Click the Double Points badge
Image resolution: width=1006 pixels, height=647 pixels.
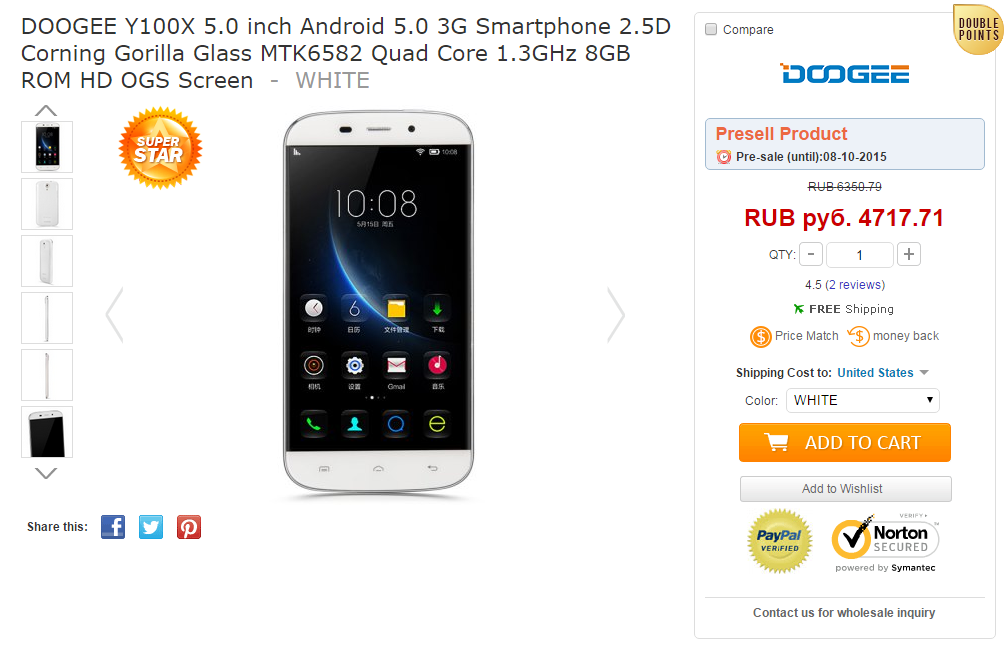click(x=978, y=29)
